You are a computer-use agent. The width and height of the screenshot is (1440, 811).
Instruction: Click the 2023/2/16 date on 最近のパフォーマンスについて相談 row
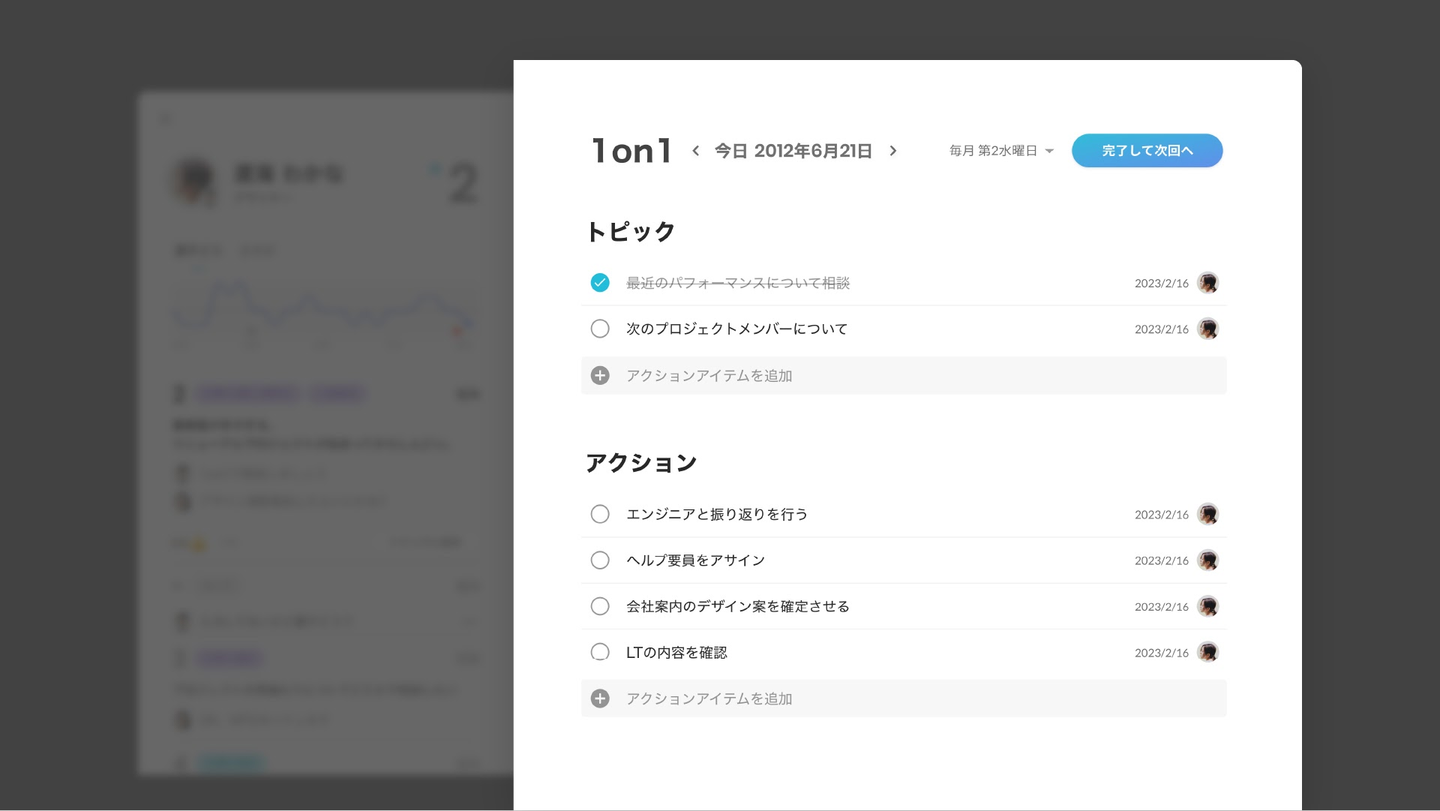click(x=1162, y=284)
